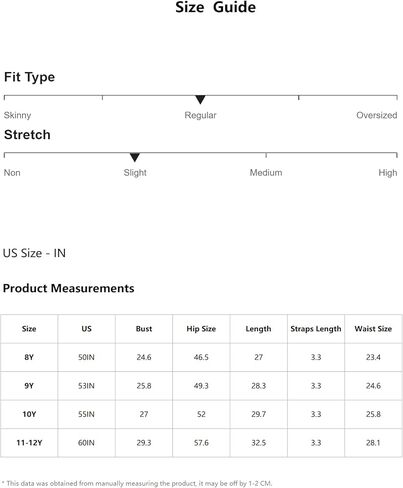The height and width of the screenshot is (488, 403).
Task: Click the Regular fit label
Action: coord(200,115)
